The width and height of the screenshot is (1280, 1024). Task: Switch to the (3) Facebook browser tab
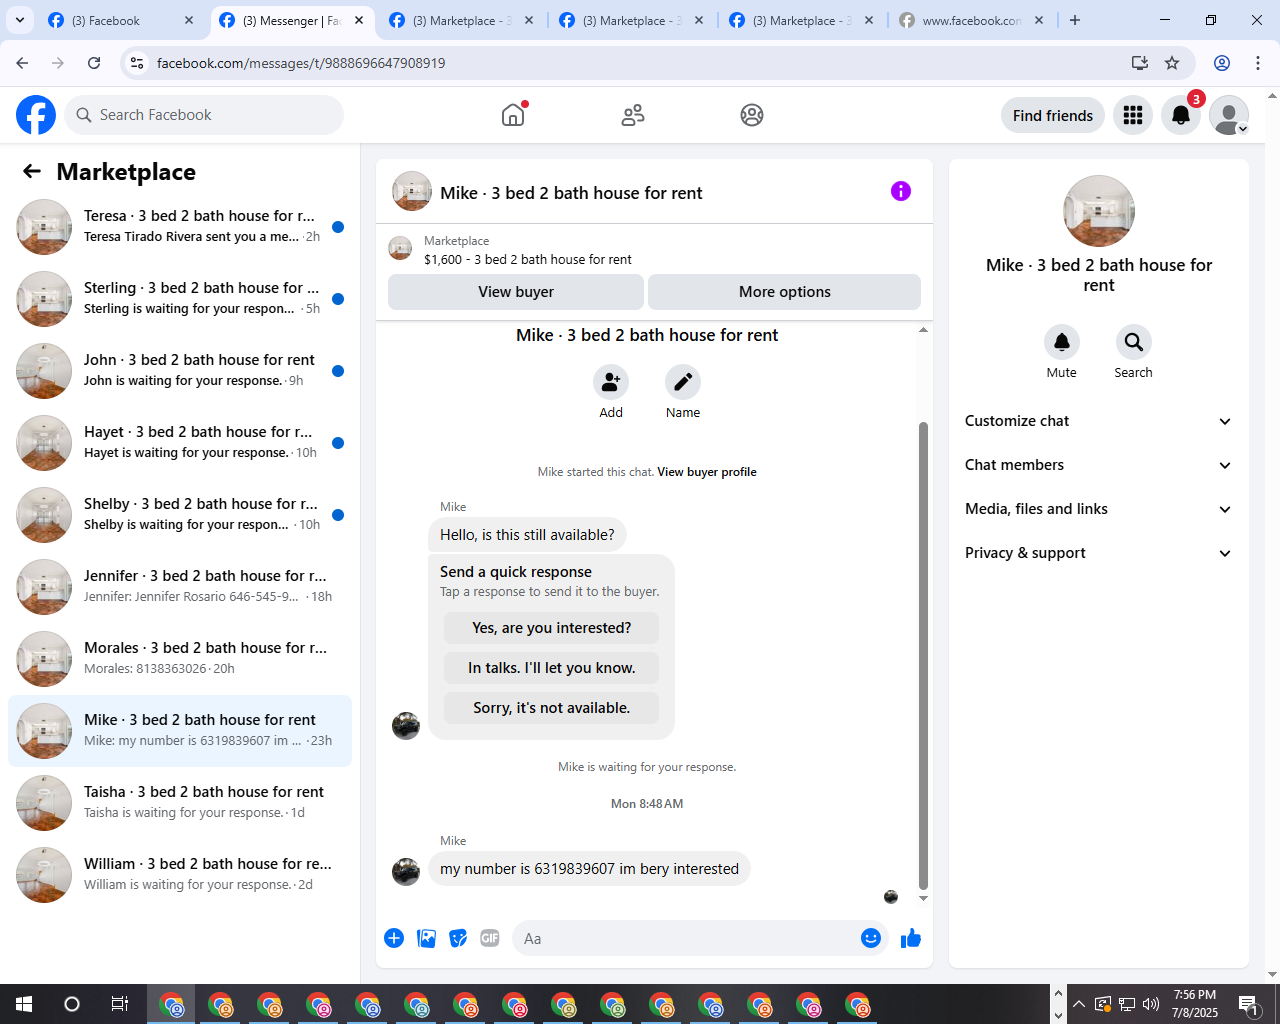point(121,20)
